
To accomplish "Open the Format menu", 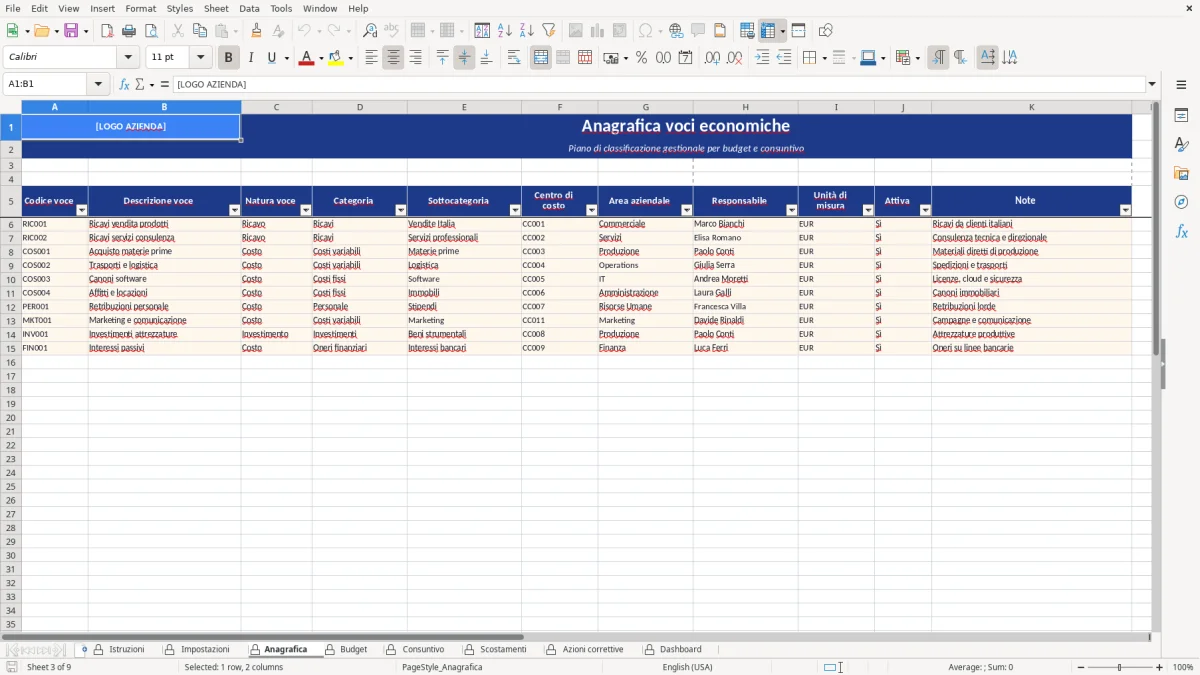I will [140, 8].
